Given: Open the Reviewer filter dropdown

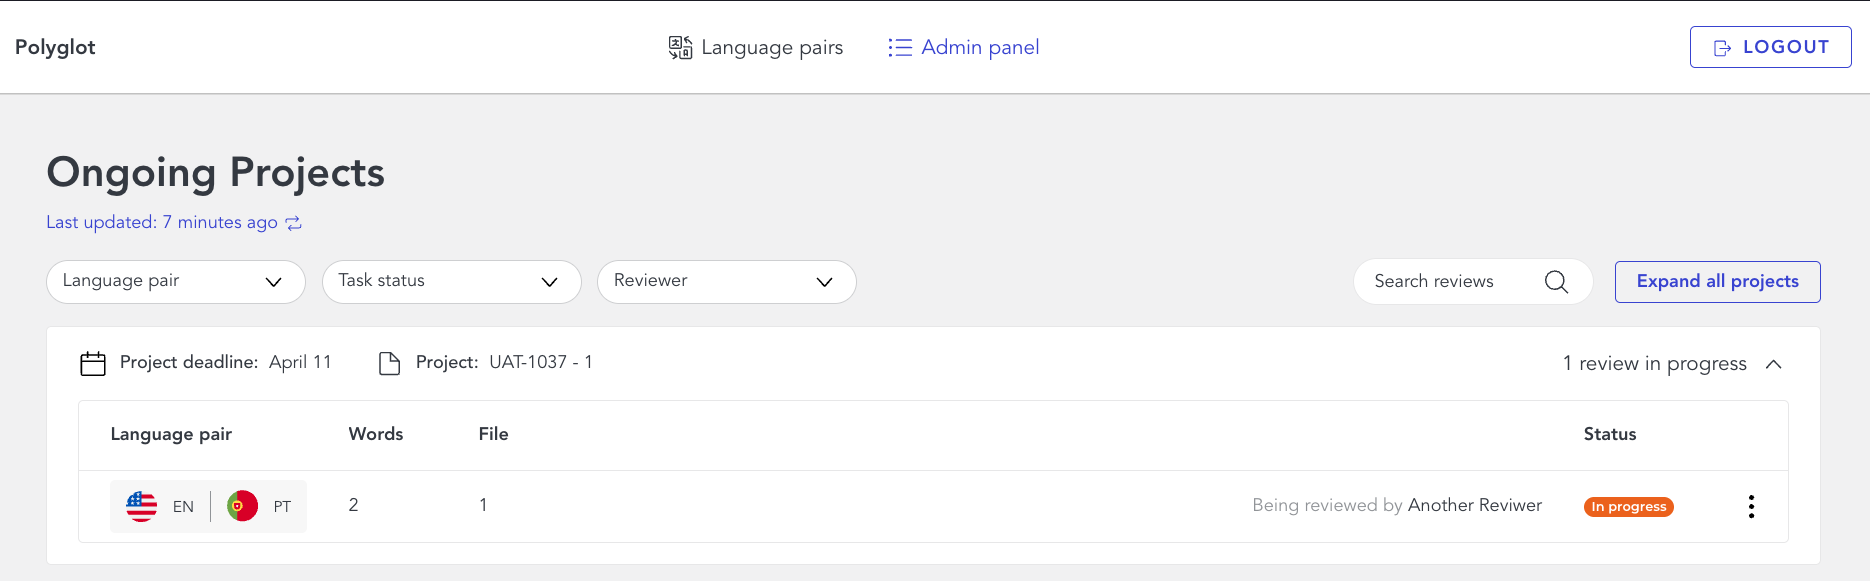Looking at the screenshot, I should pos(727,282).
